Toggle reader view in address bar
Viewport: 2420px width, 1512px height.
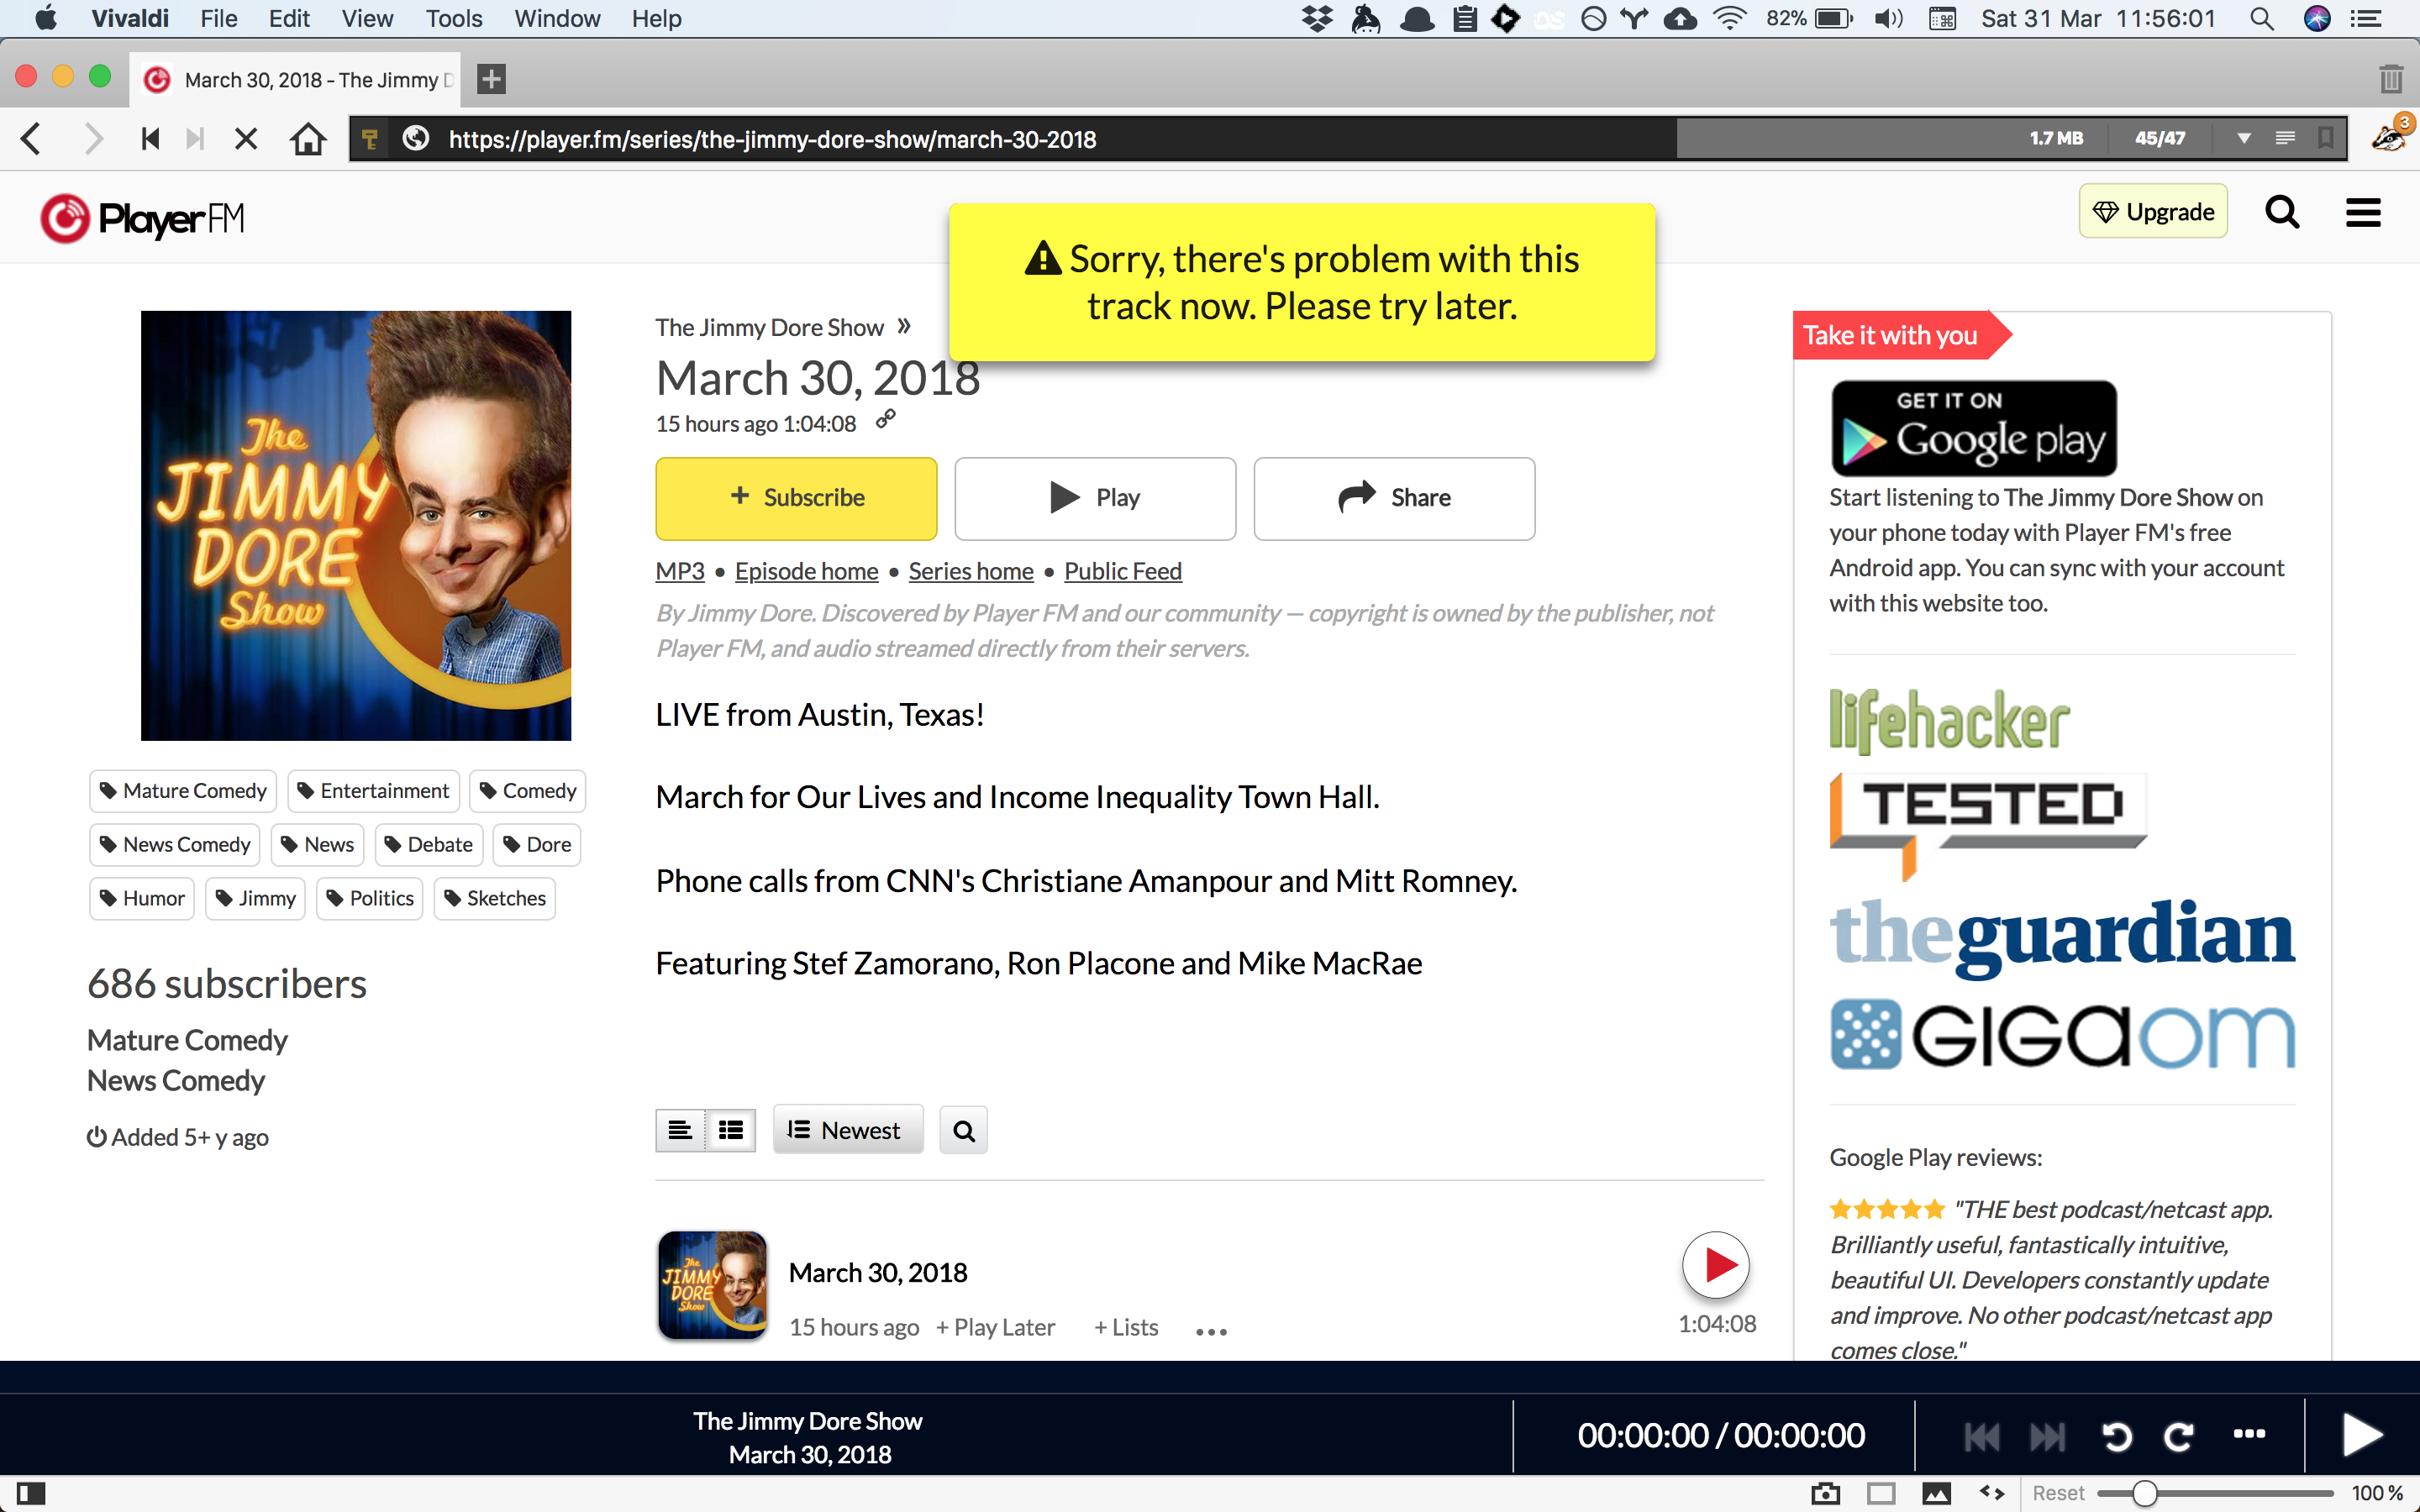point(2285,139)
